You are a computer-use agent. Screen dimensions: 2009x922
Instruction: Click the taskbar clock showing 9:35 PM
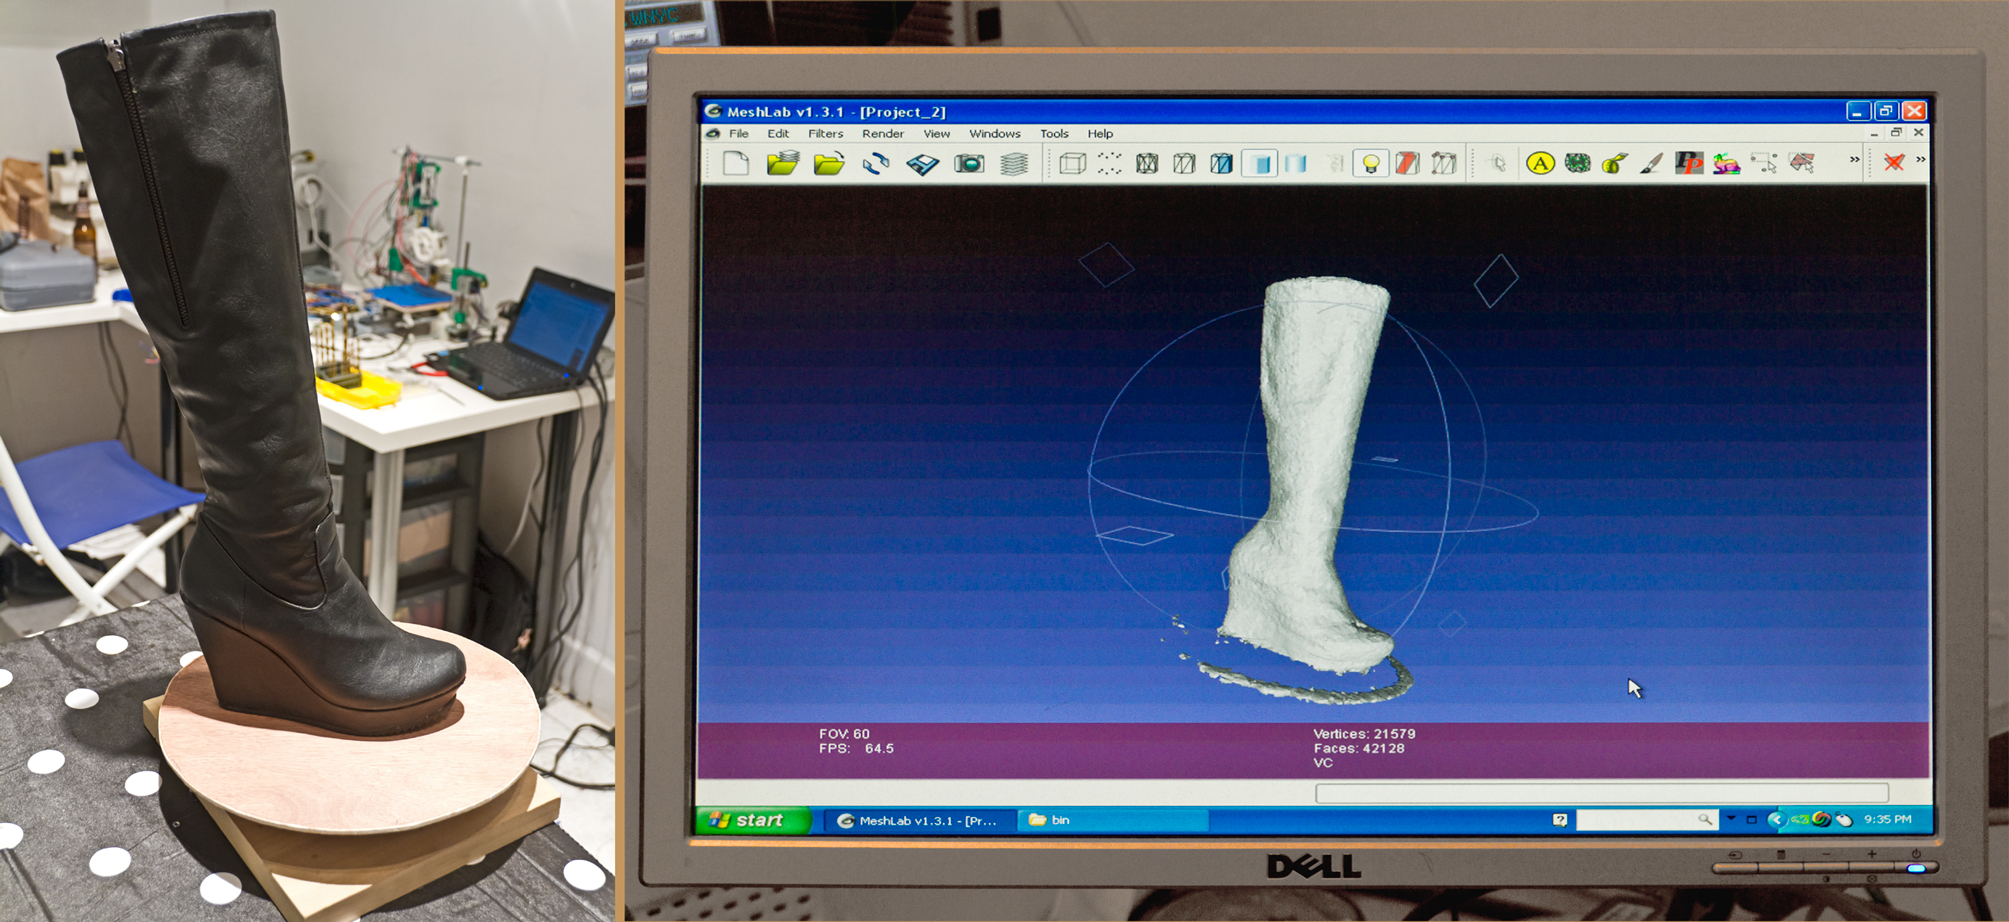(x=1888, y=820)
